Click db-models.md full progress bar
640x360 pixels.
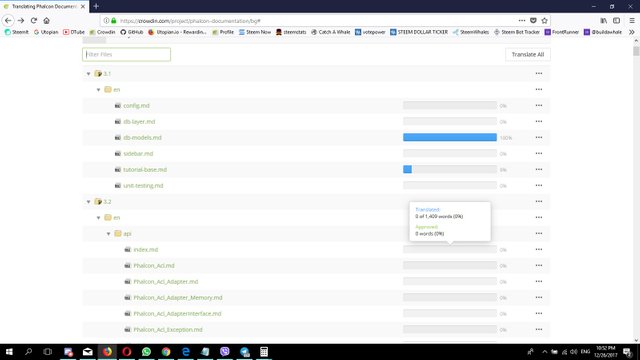[450, 137]
